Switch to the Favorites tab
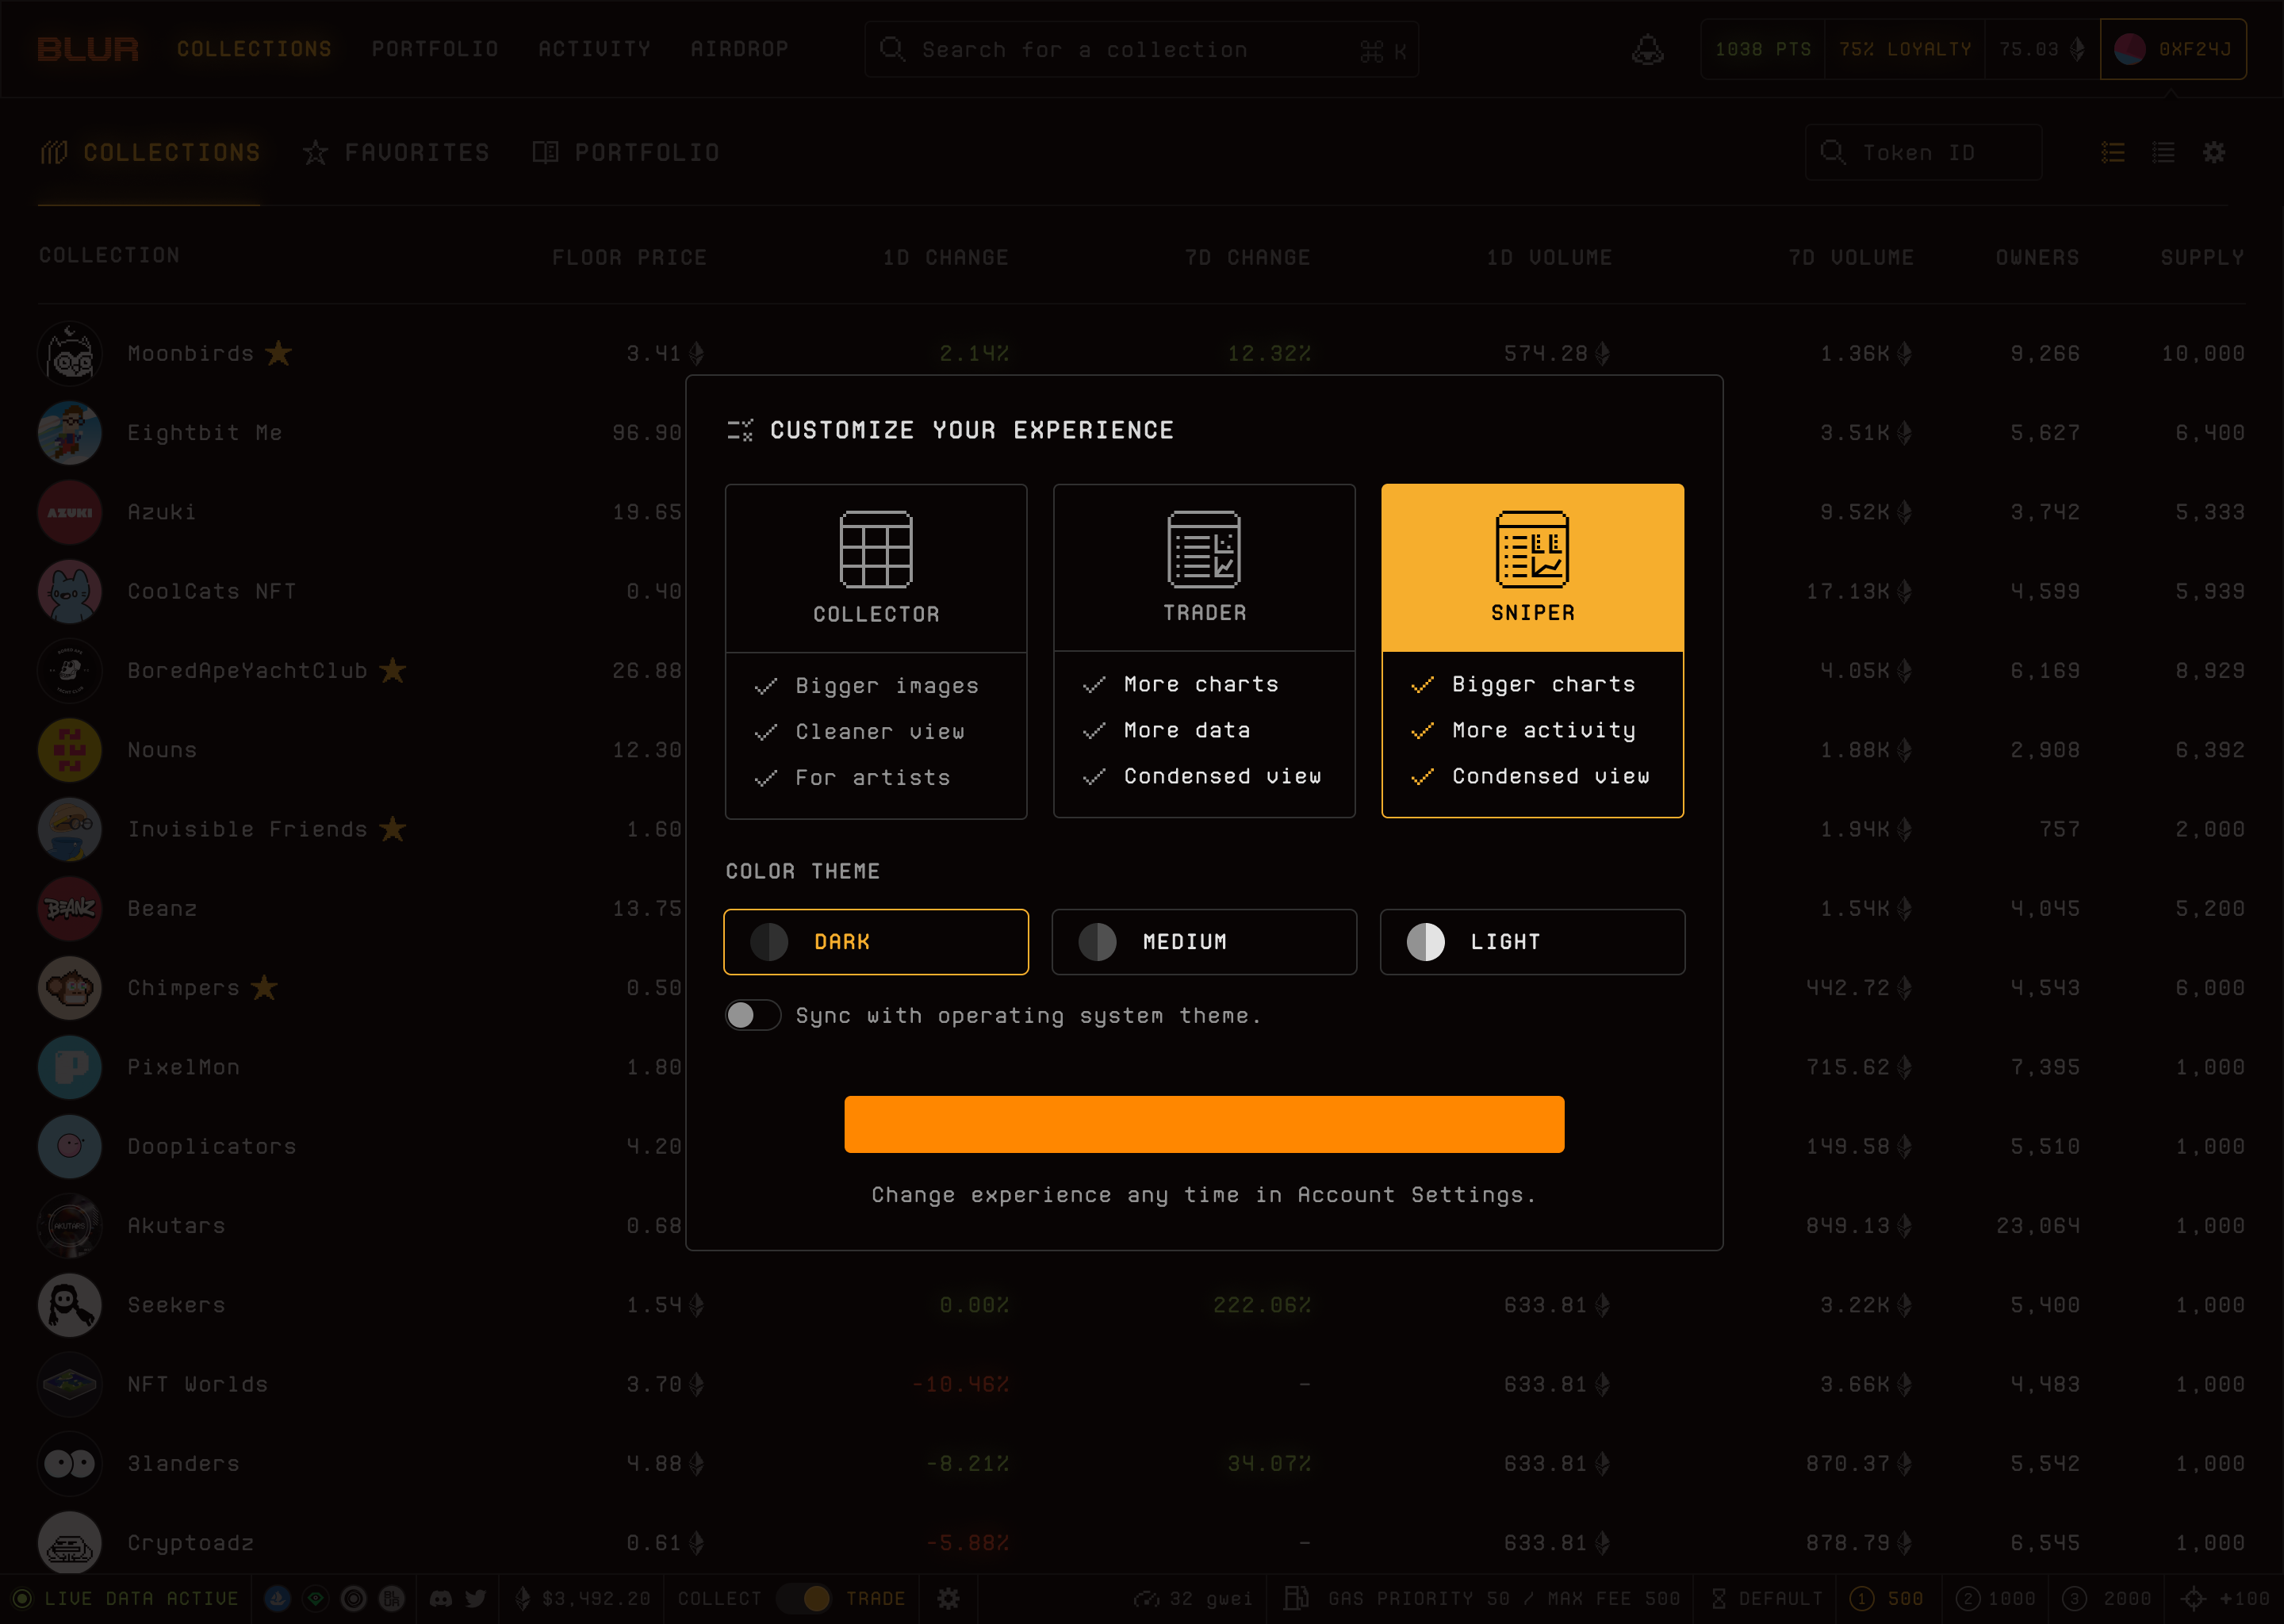The width and height of the screenshot is (2284, 1624). click(397, 153)
